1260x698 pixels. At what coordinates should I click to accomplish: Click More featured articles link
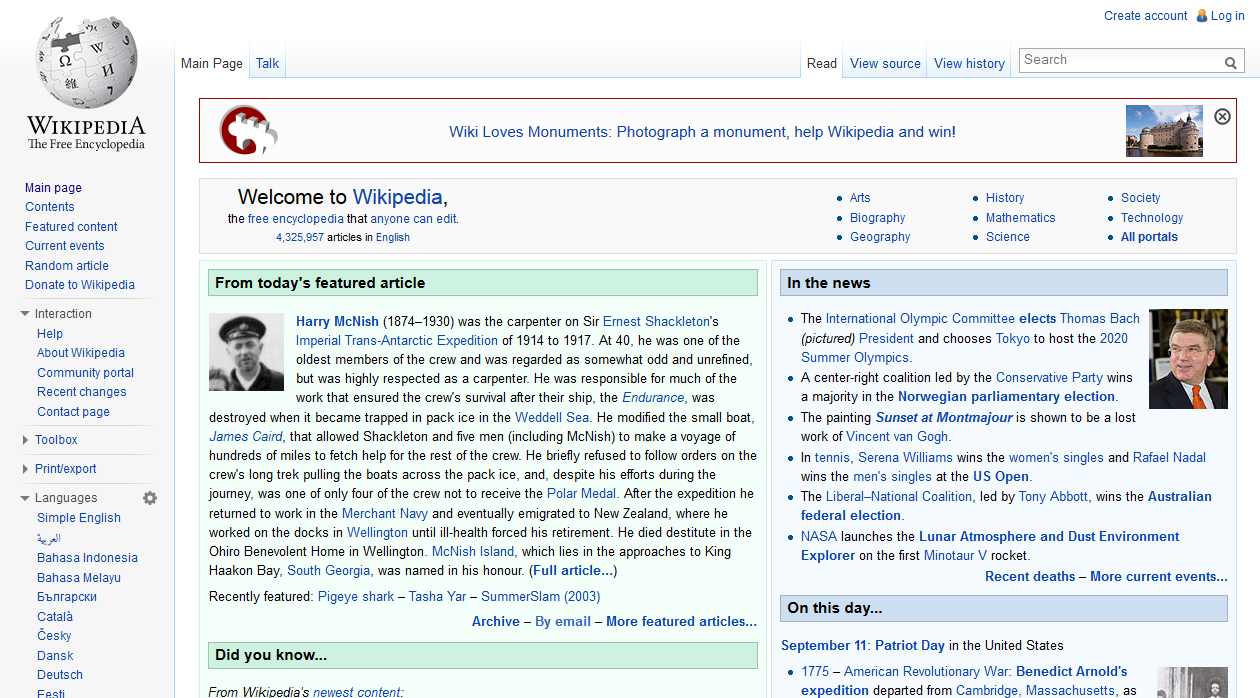682,622
